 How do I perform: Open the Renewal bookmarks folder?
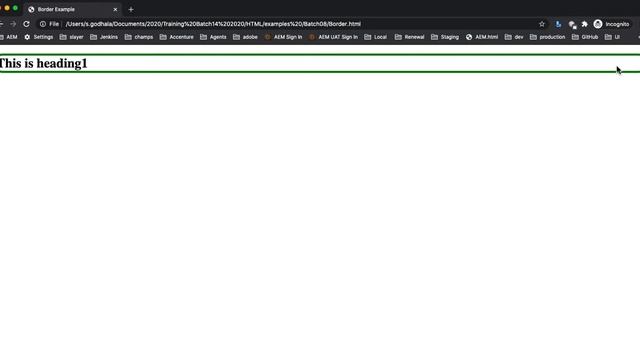[409, 37]
